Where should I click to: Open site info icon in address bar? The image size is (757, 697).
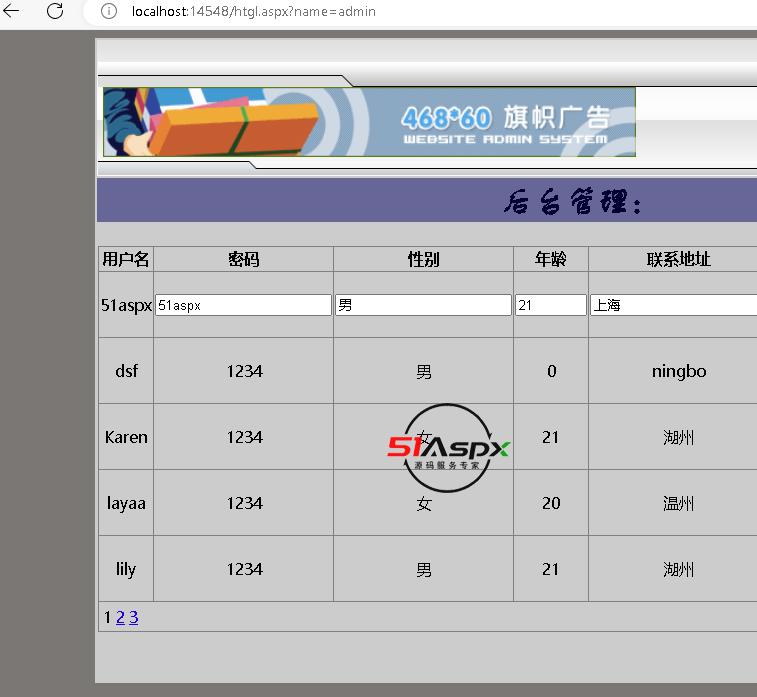coord(109,11)
